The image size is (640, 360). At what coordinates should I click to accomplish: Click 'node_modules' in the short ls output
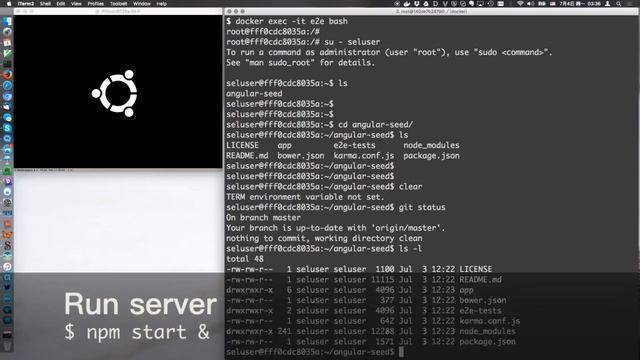[431, 145]
